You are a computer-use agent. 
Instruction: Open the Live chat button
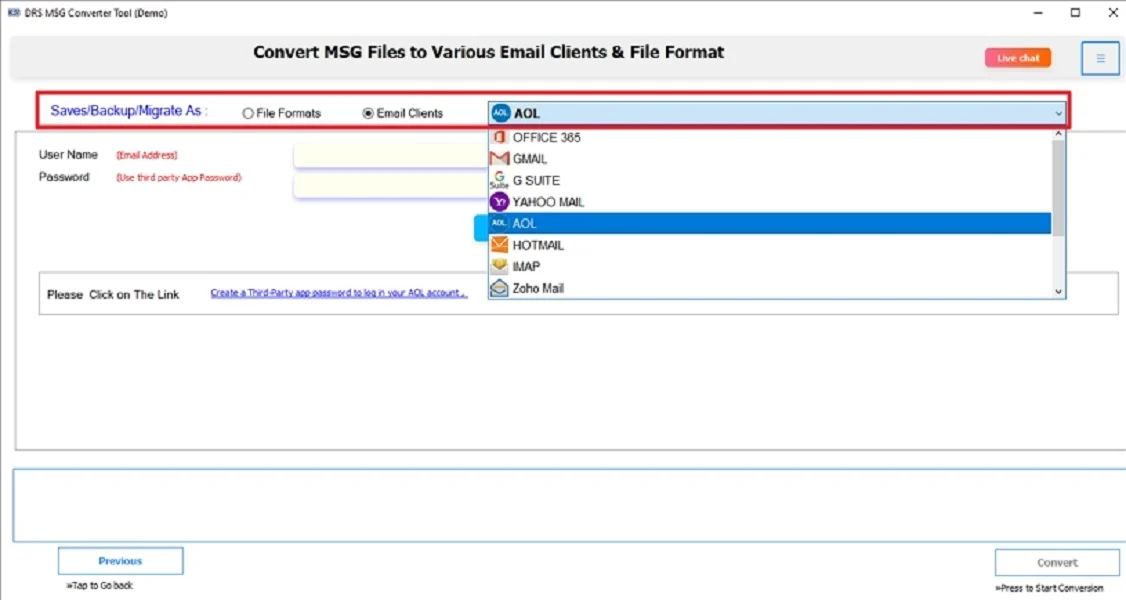click(x=1018, y=58)
